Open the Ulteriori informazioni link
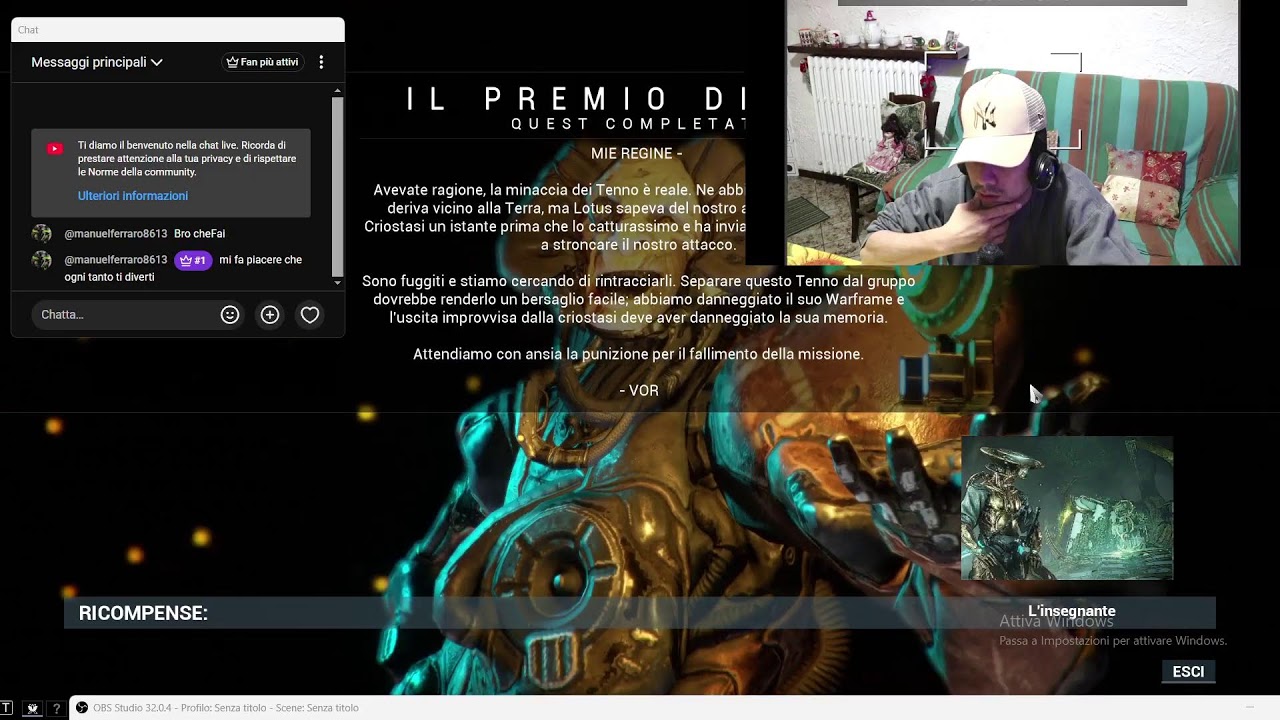The height and width of the screenshot is (720, 1280). pyautogui.click(x=133, y=196)
